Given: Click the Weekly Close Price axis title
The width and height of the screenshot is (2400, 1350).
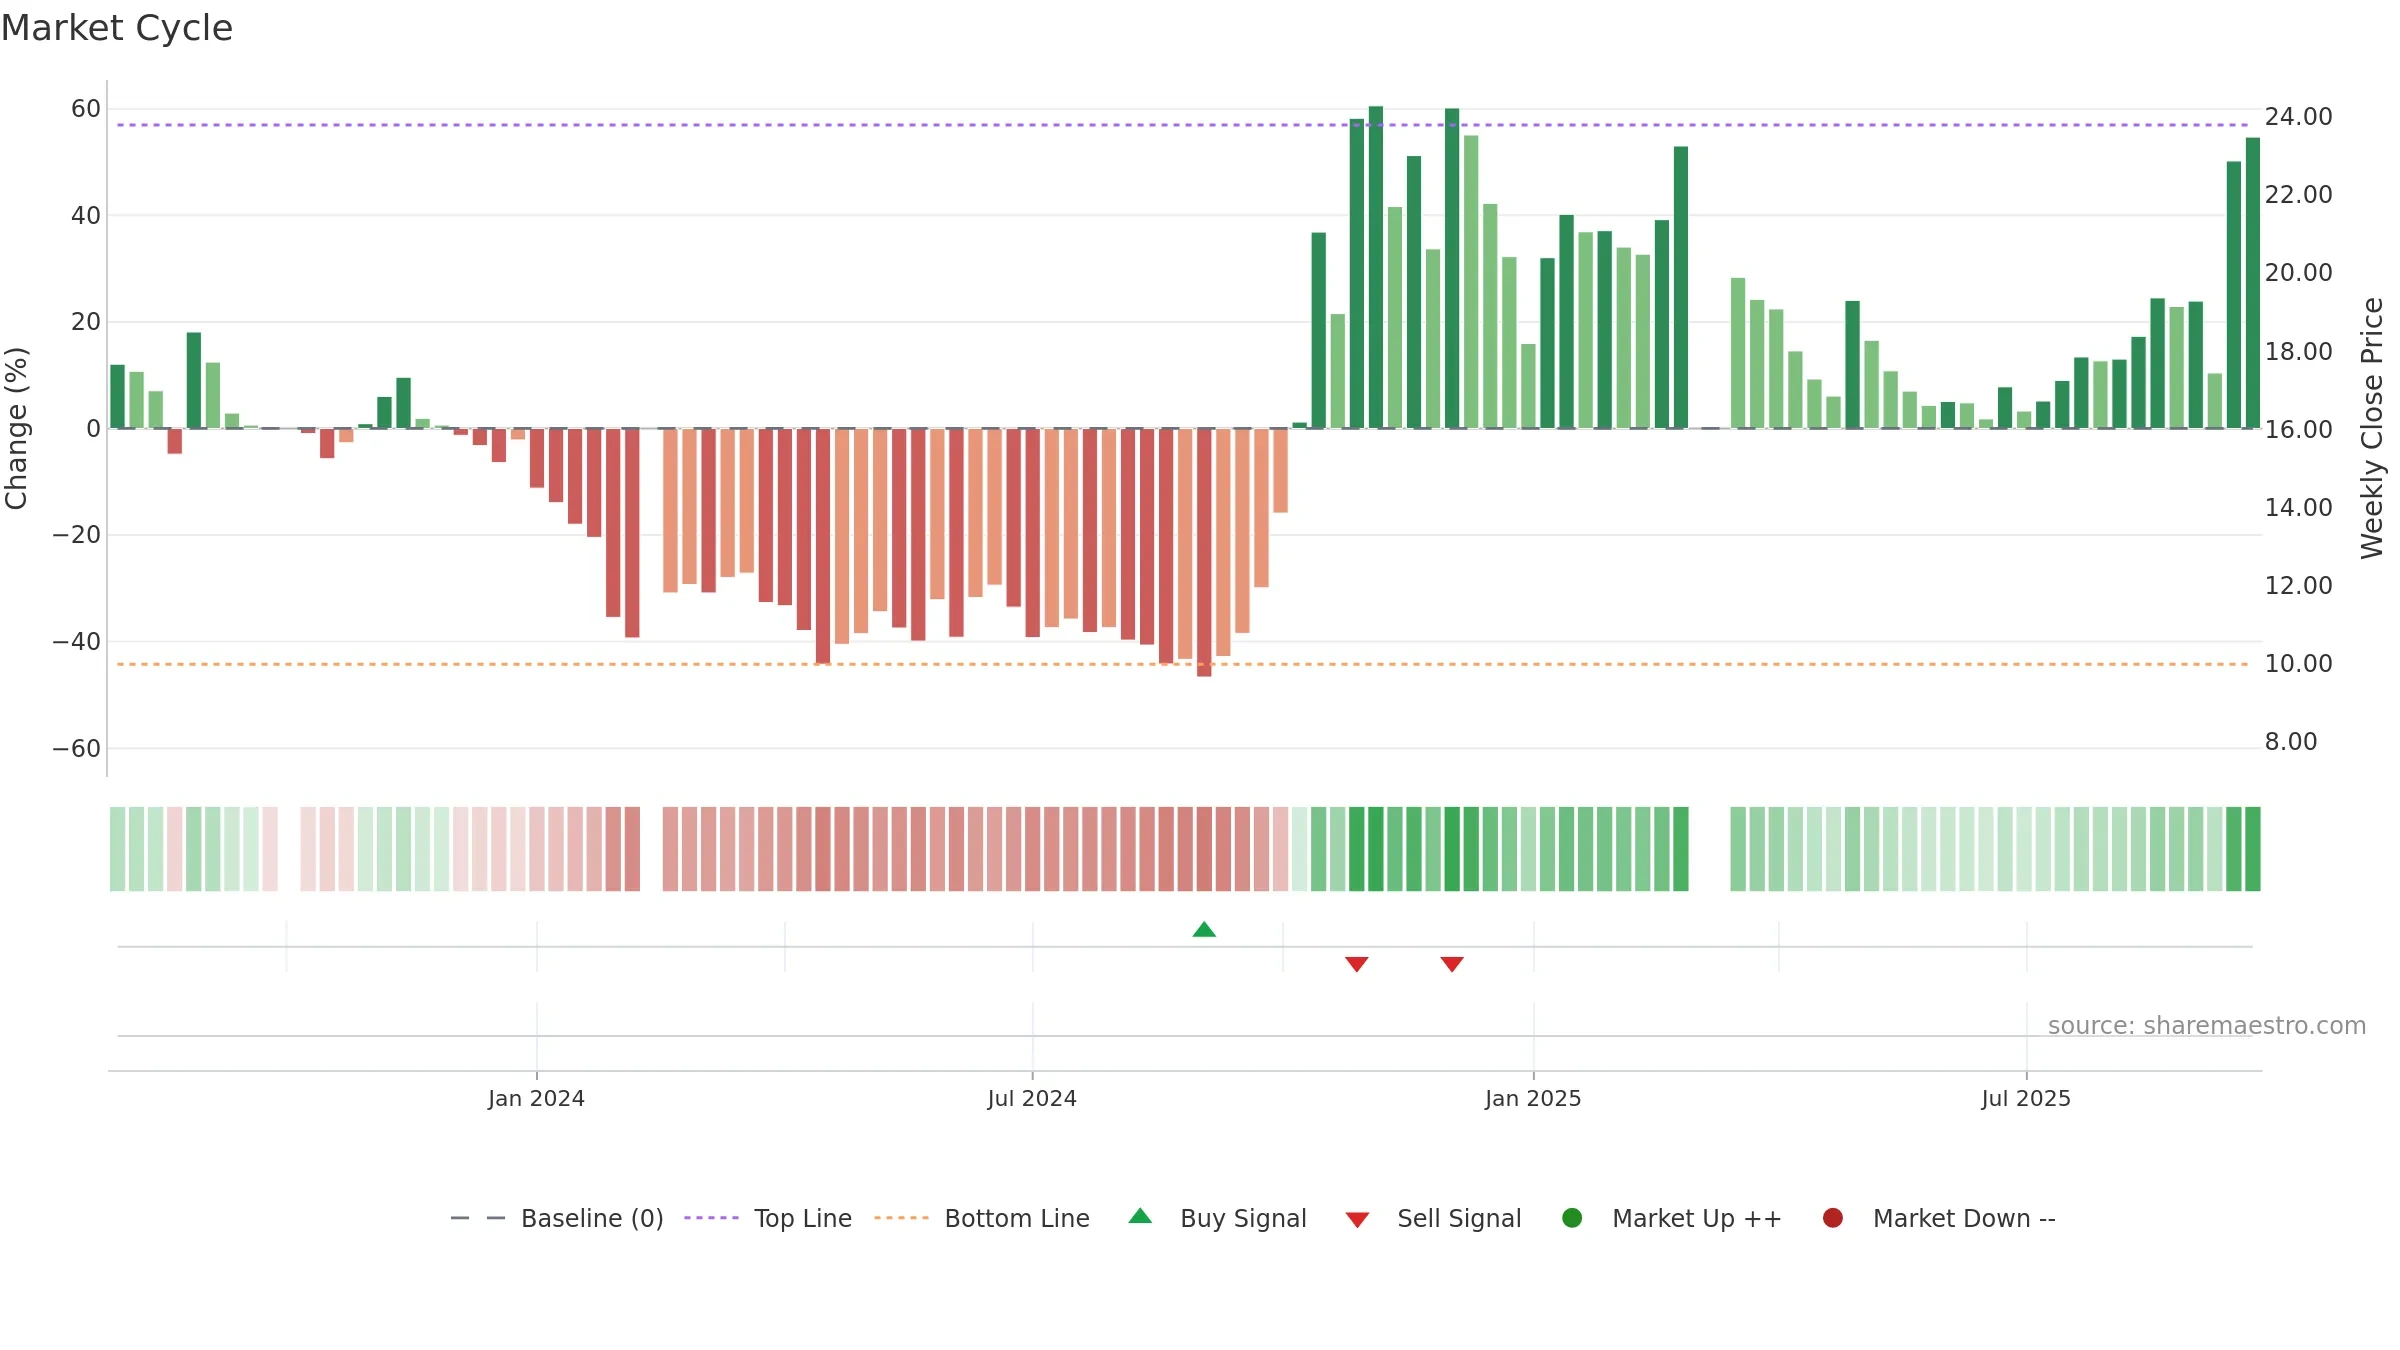Looking at the screenshot, I should click(2372, 428).
